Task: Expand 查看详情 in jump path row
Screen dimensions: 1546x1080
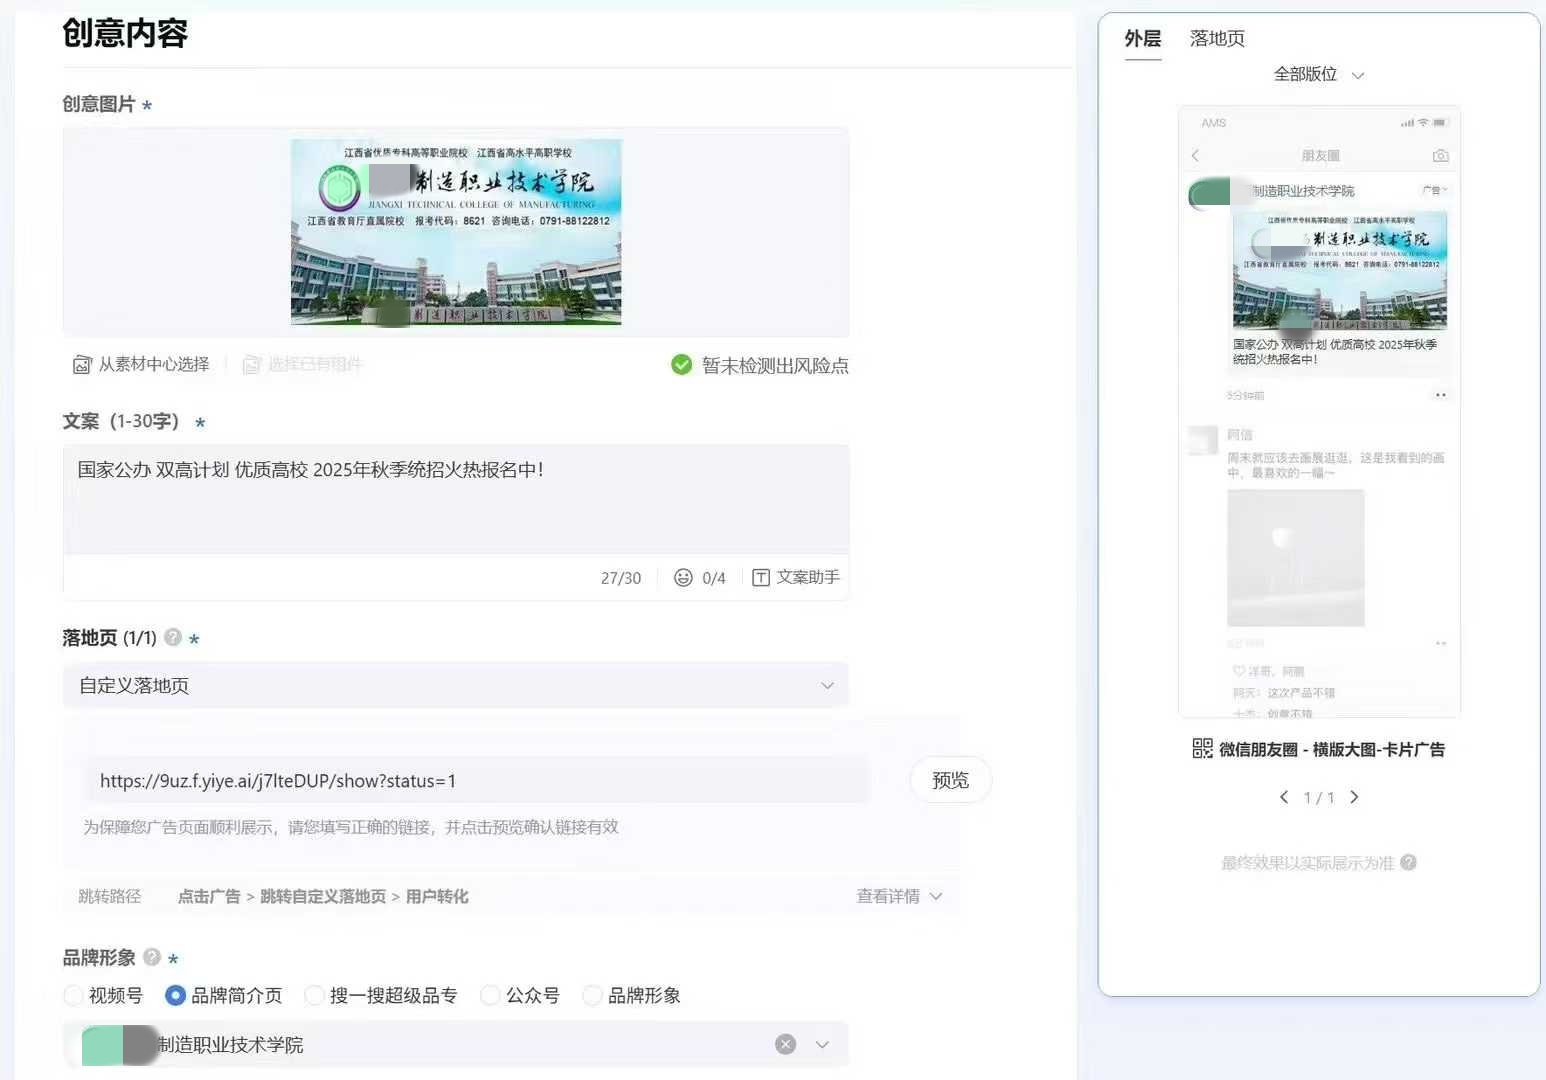Action: 899,896
